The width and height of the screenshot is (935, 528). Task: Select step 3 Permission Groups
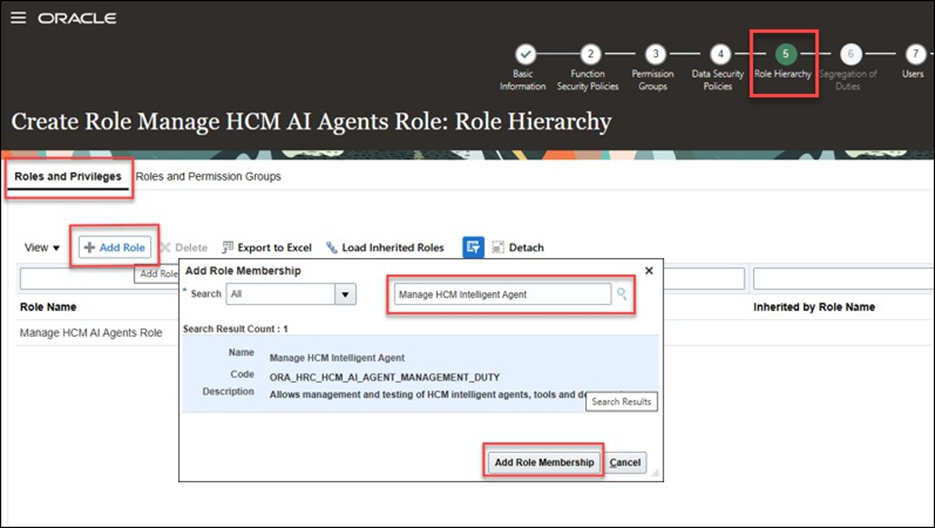(655, 54)
